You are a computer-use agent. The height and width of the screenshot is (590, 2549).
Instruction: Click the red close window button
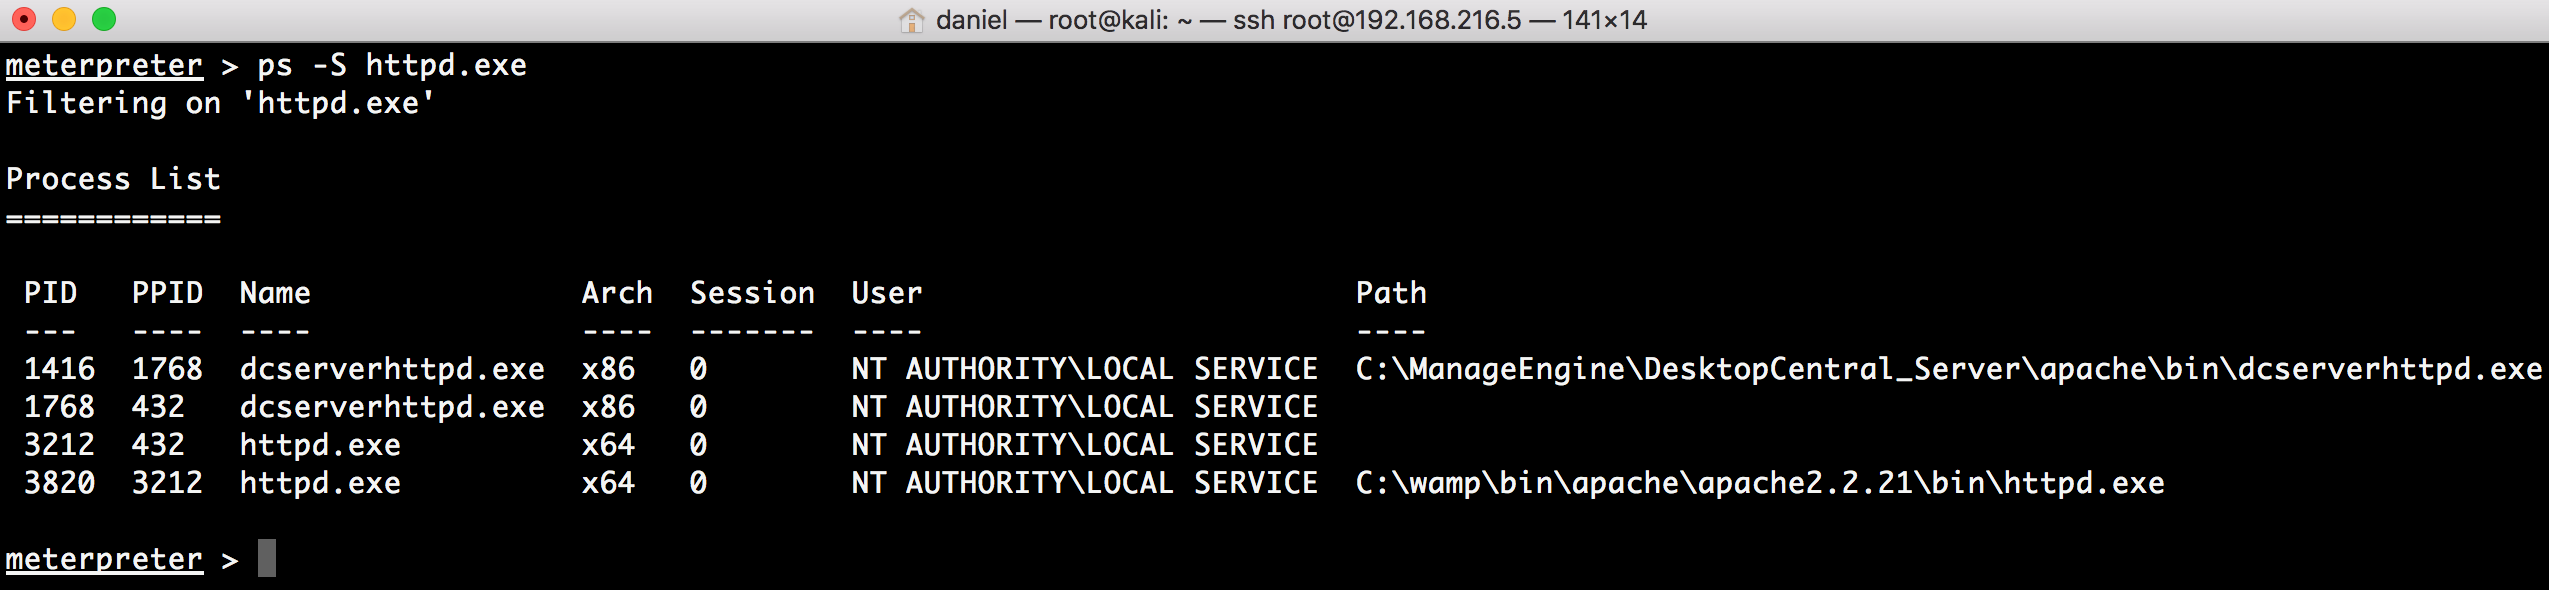pyautogui.click(x=22, y=19)
